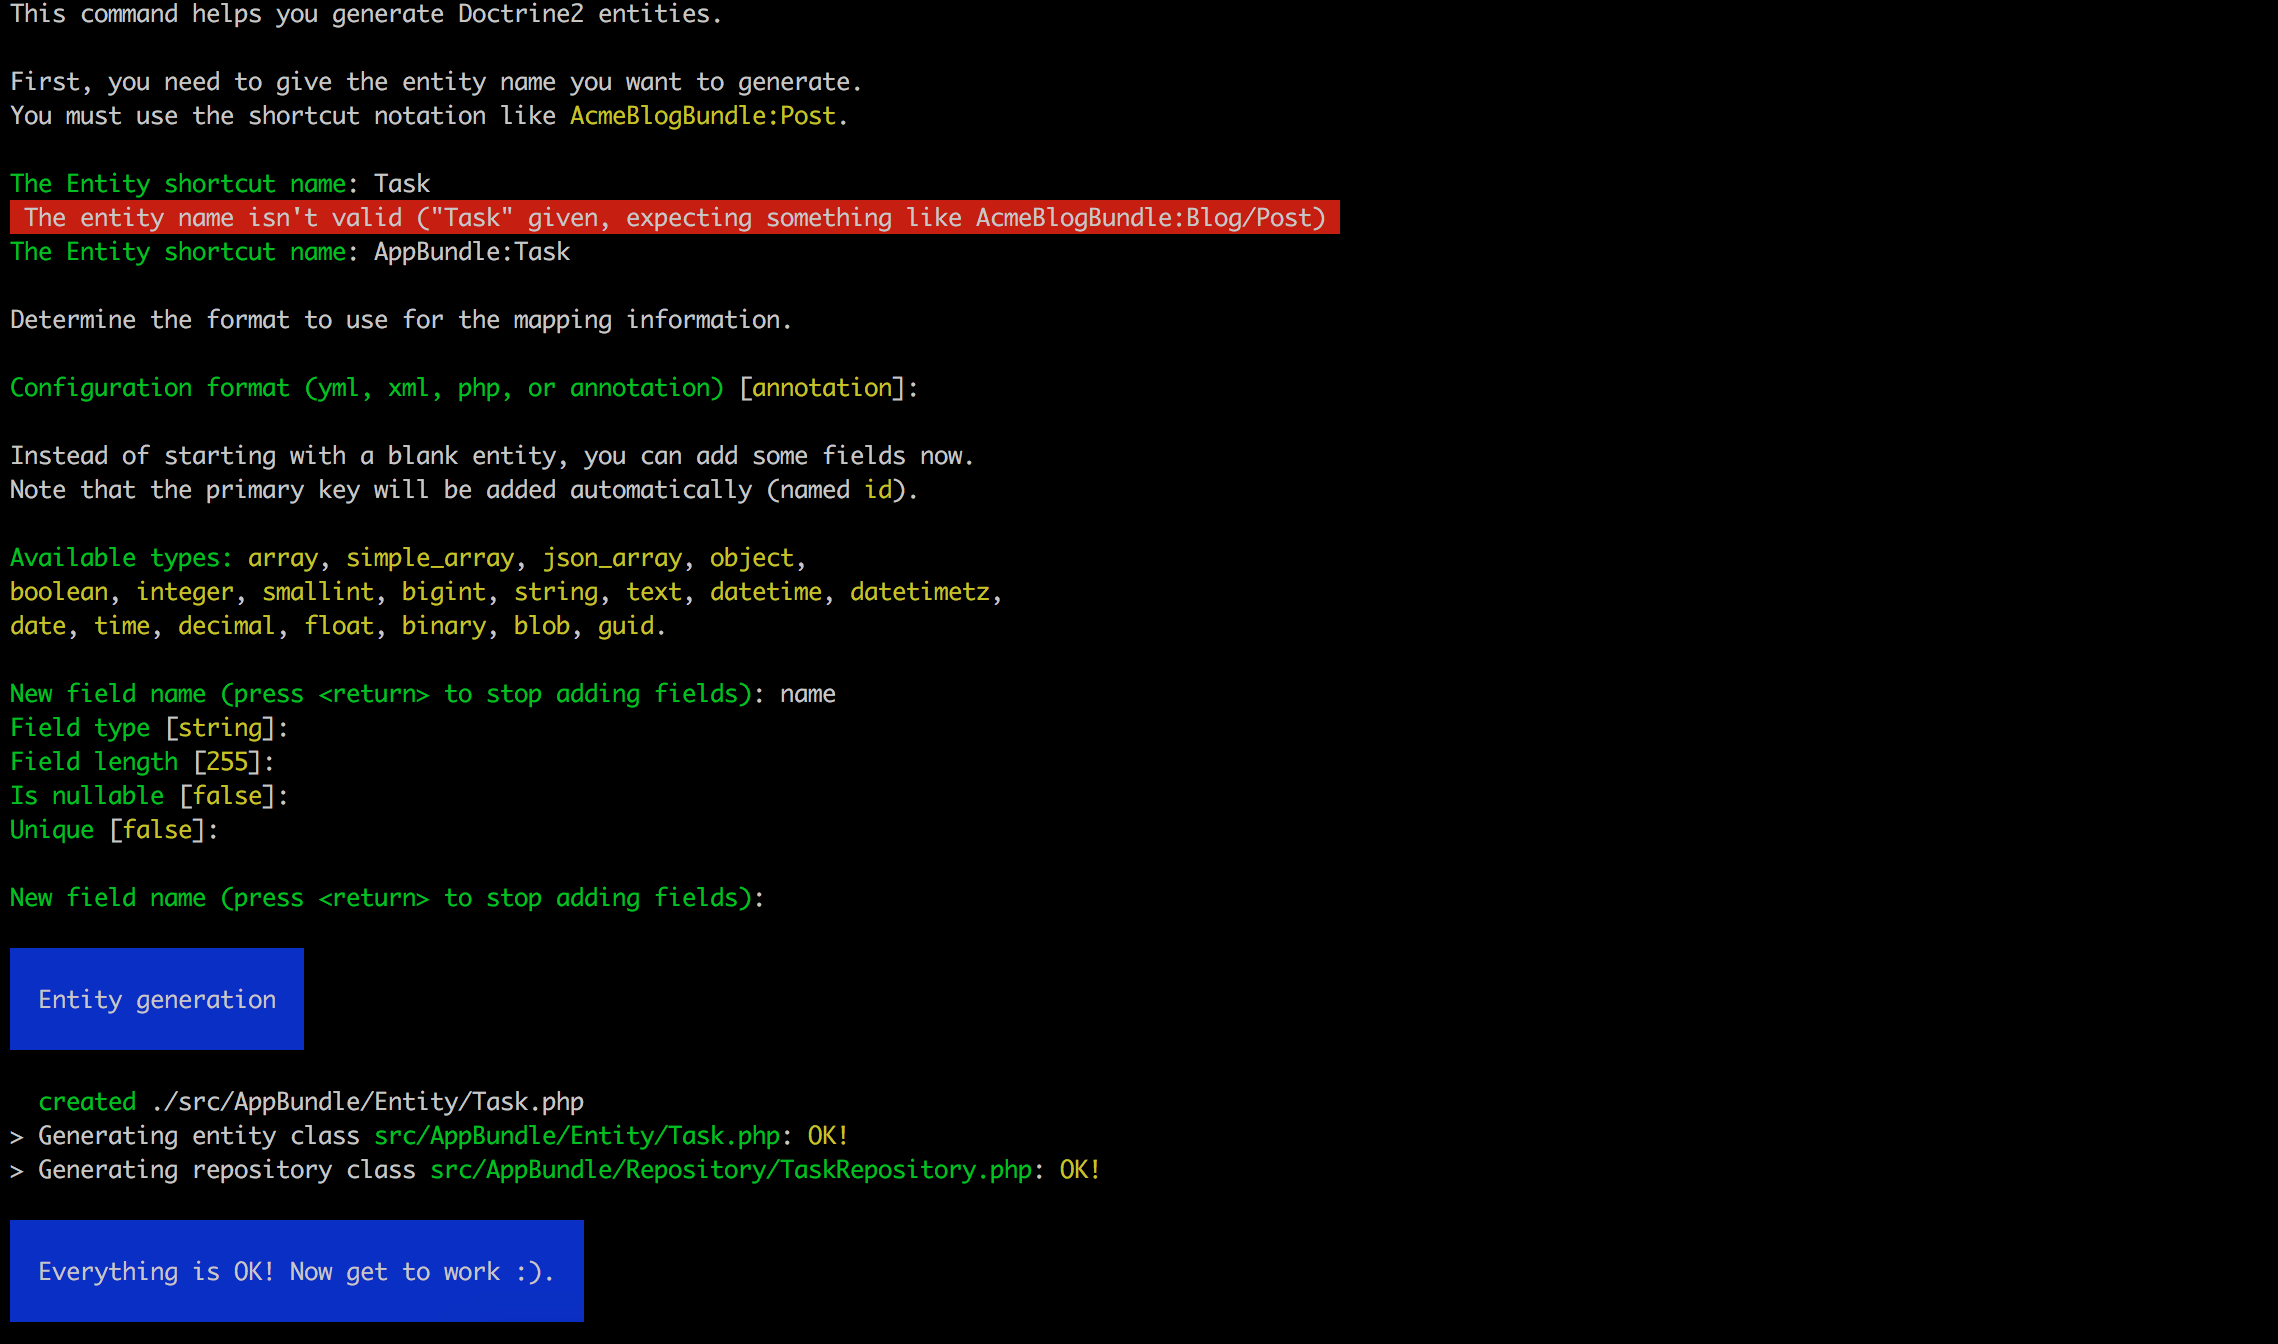
Task: Click the last empty 'New field name' prompt
Action: 386,898
